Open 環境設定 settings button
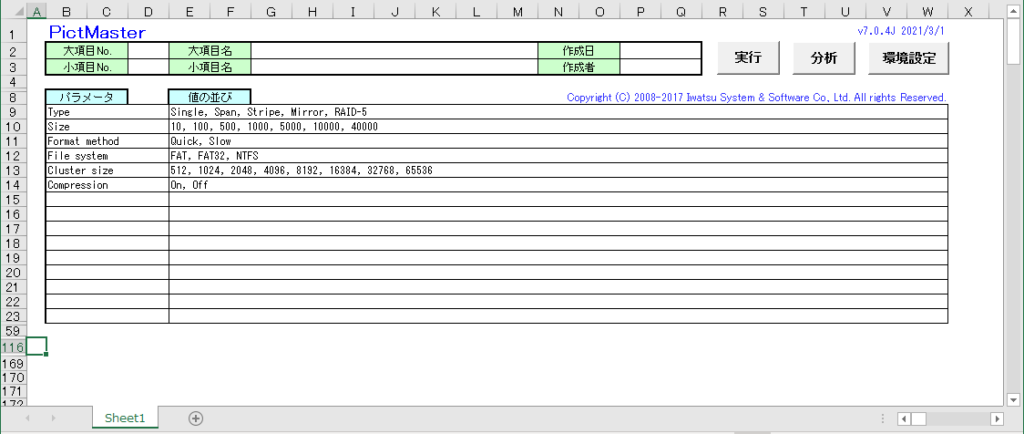The image size is (1024, 434). click(x=909, y=58)
